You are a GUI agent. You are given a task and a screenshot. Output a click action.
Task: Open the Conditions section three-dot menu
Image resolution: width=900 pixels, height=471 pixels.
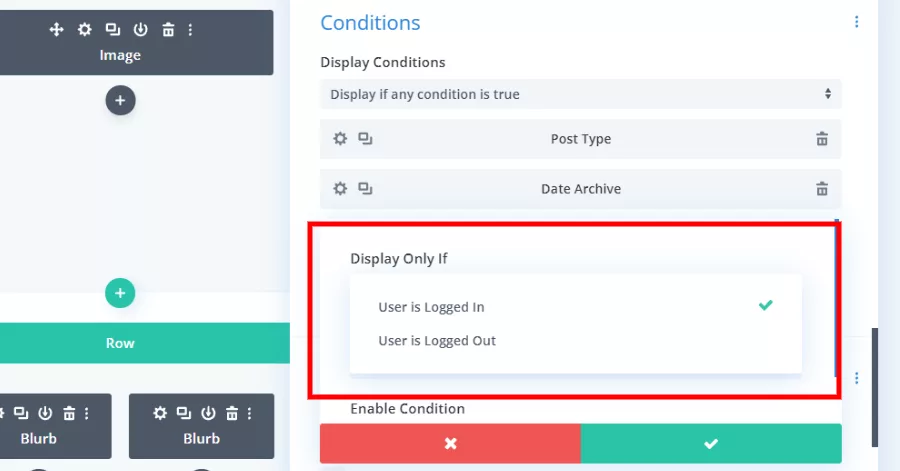point(856,22)
